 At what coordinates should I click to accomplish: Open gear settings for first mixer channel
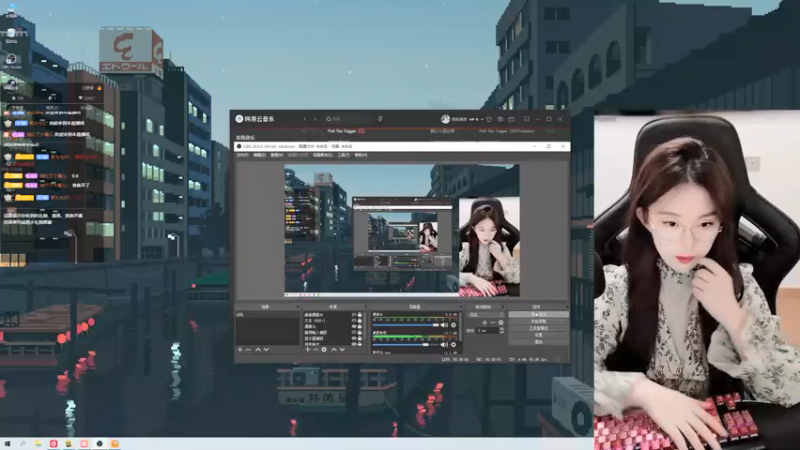pyautogui.click(x=453, y=325)
